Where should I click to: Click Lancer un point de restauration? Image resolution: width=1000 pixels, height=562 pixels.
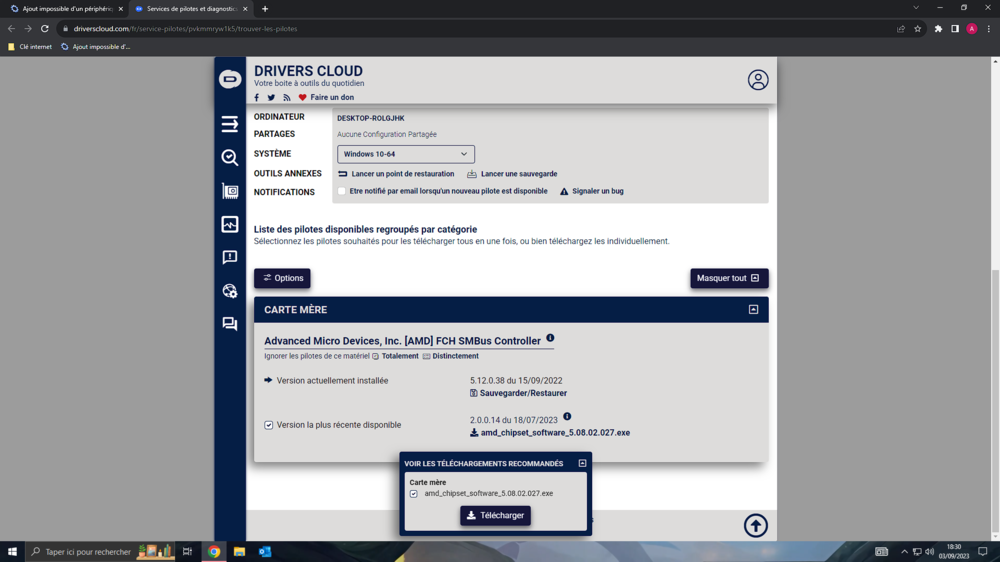(x=396, y=174)
